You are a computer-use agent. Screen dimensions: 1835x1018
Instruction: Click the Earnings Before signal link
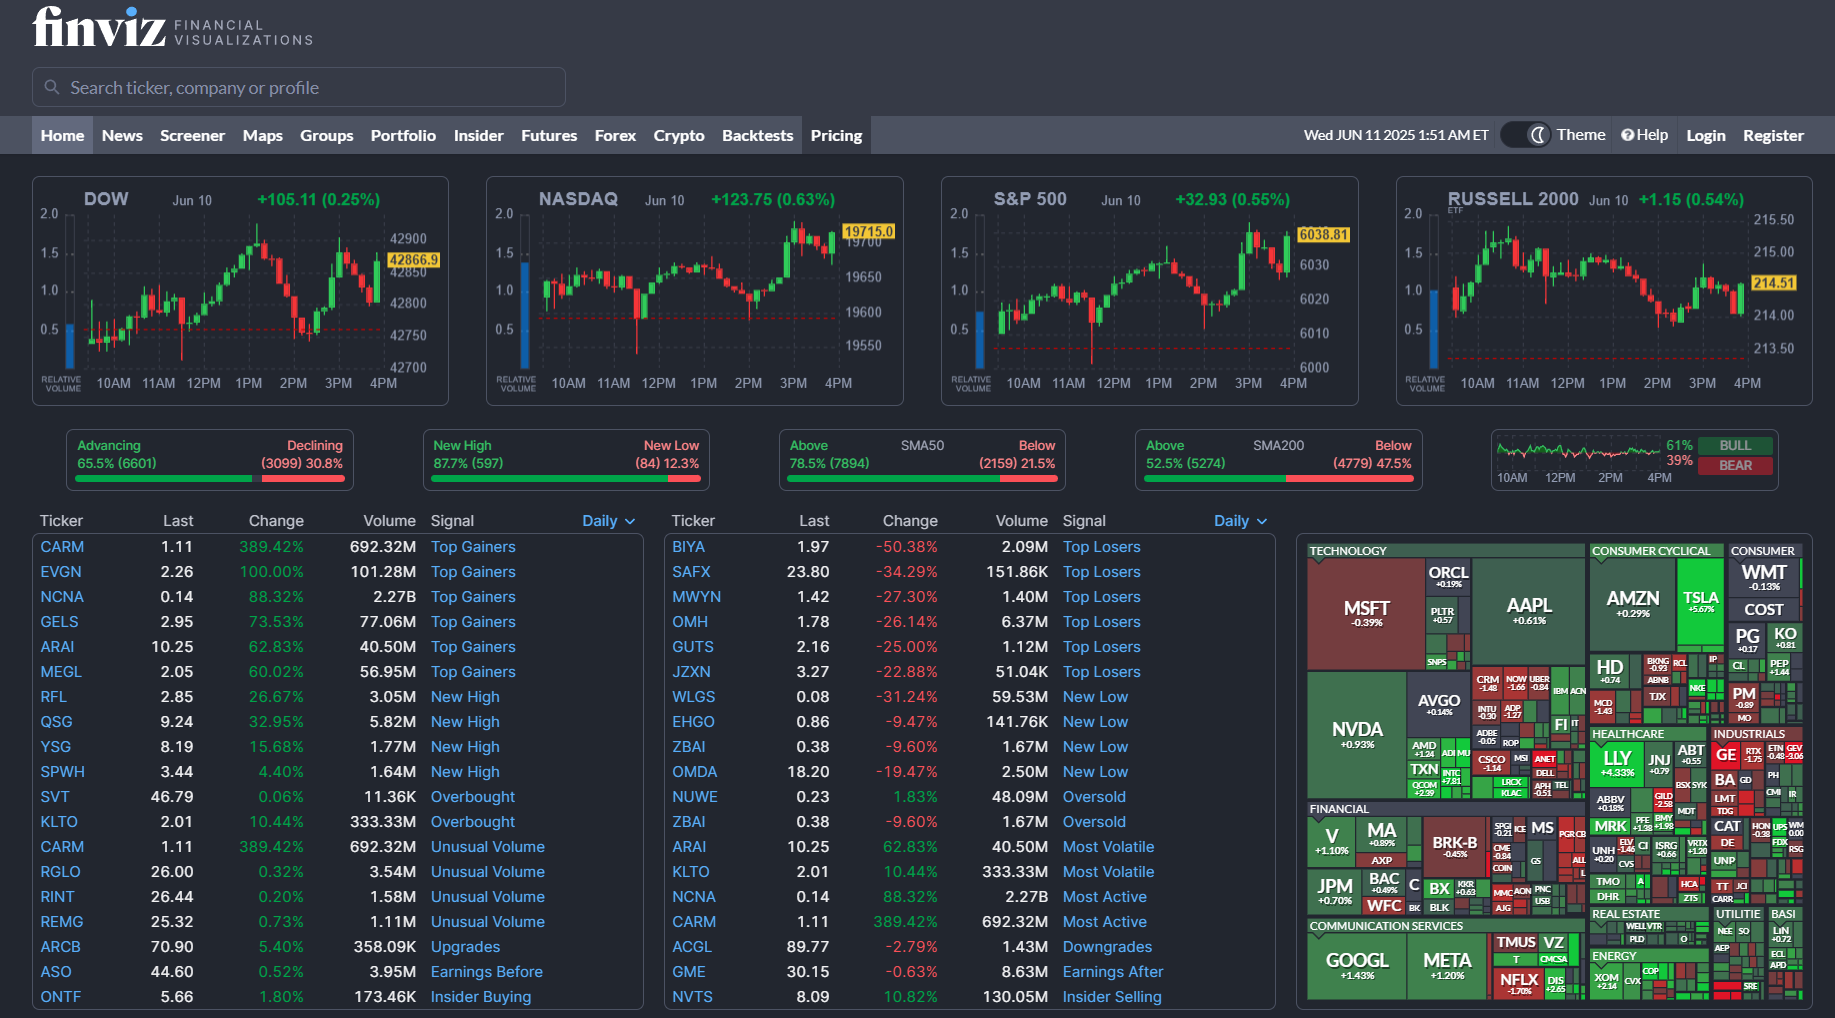487,972
